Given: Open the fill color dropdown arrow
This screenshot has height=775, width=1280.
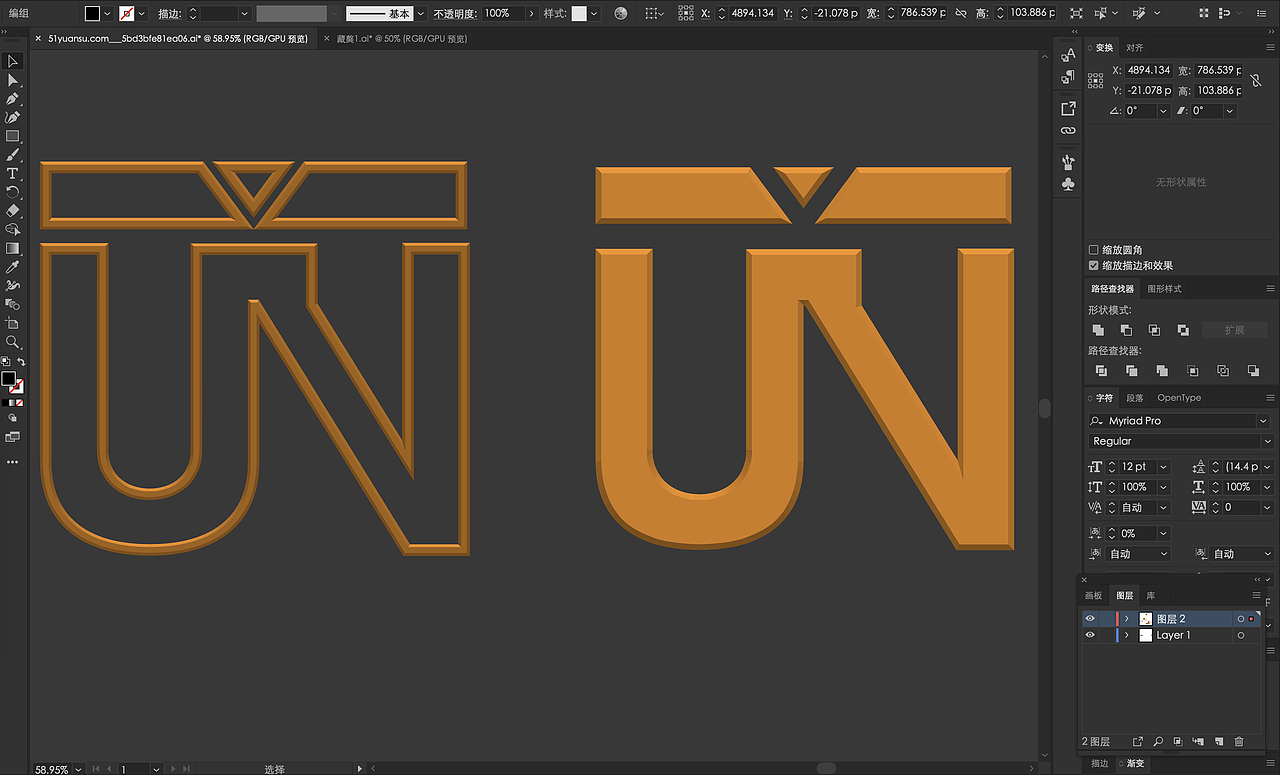Looking at the screenshot, I should click(107, 14).
